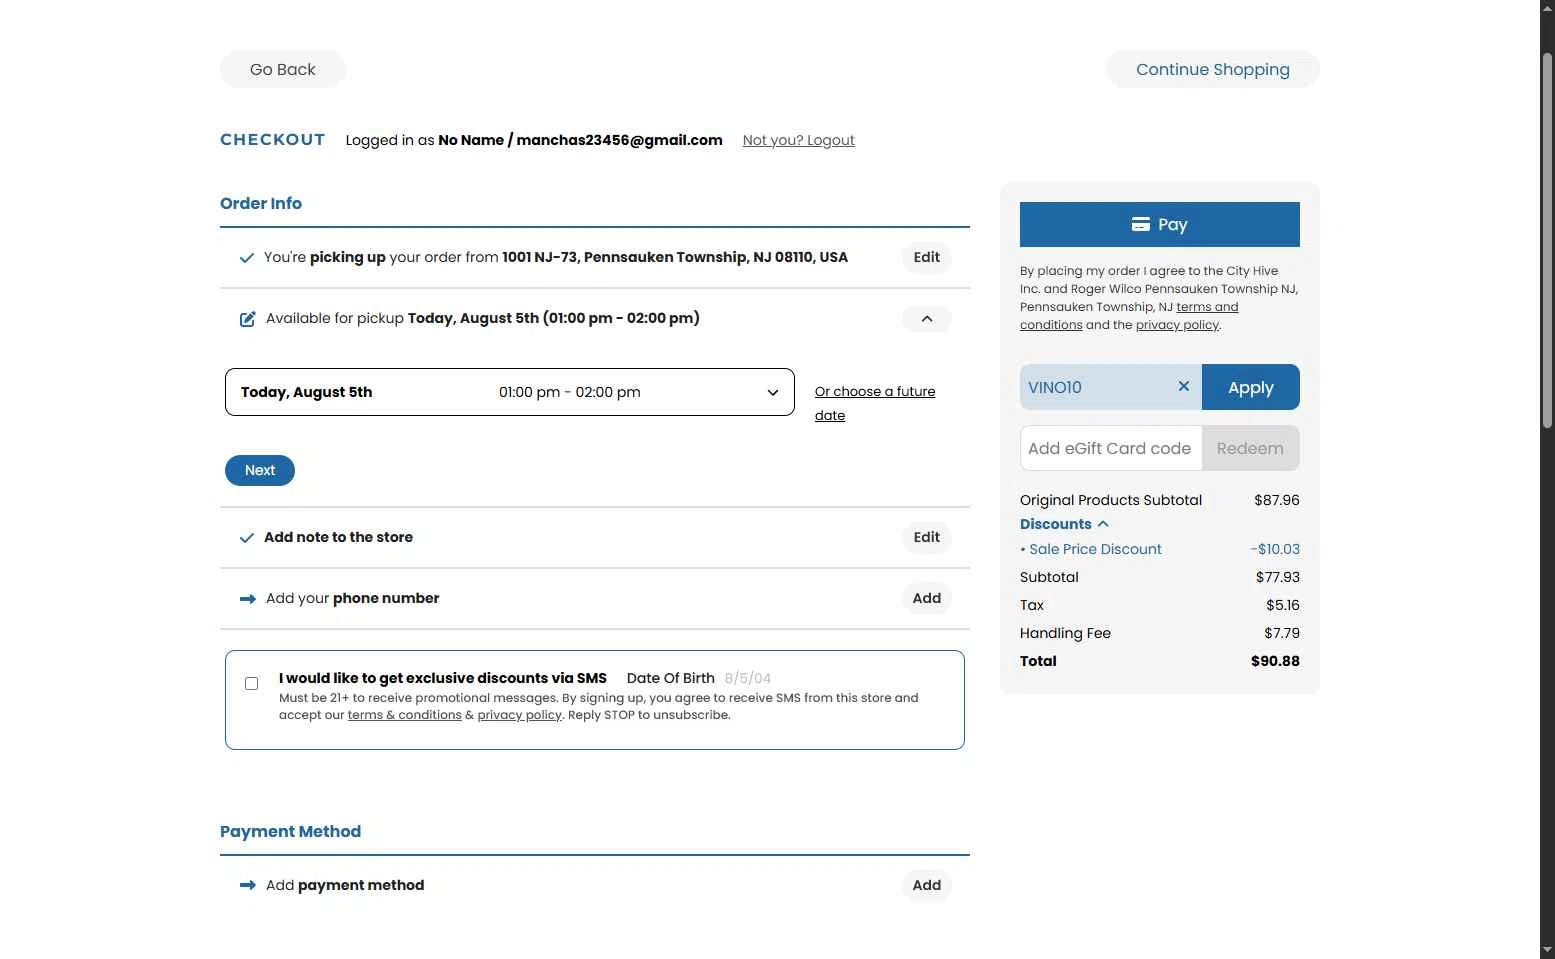This screenshot has width=1555, height=959.
Task: Click the Next button
Action: point(260,470)
